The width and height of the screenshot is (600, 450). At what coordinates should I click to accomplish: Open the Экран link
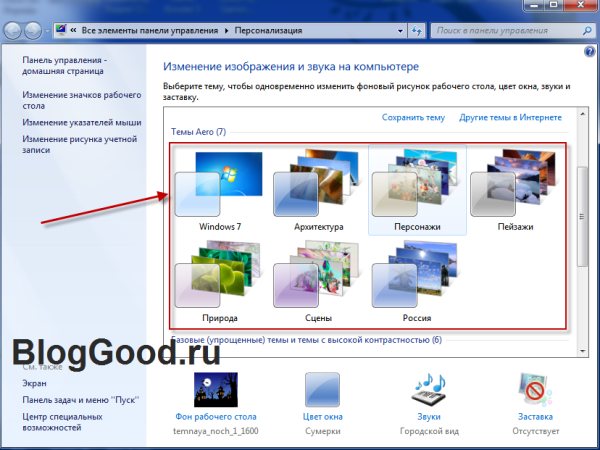click(34, 383)
